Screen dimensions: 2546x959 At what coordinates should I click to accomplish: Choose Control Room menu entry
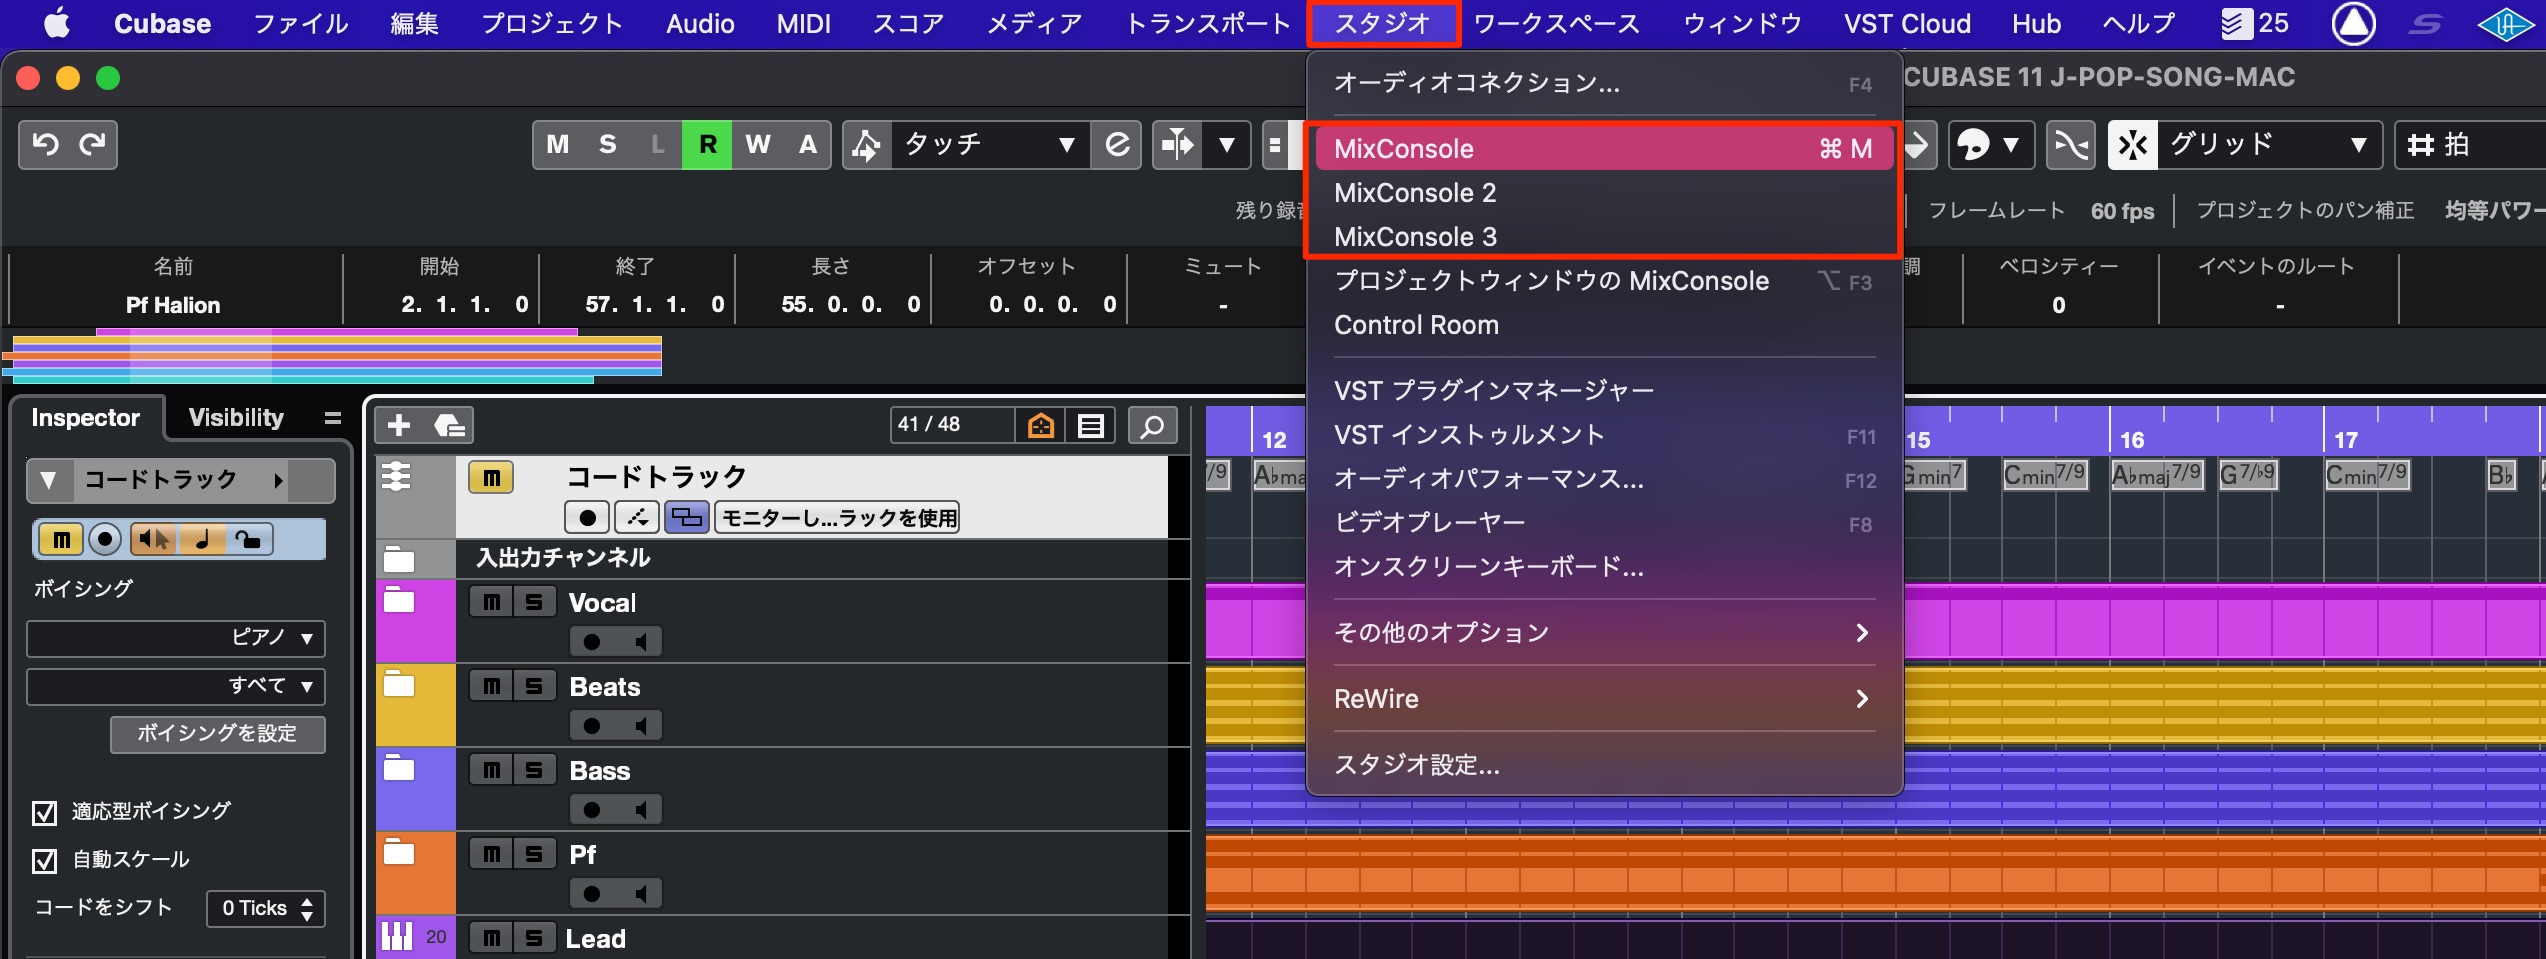tap(1604, 324)
